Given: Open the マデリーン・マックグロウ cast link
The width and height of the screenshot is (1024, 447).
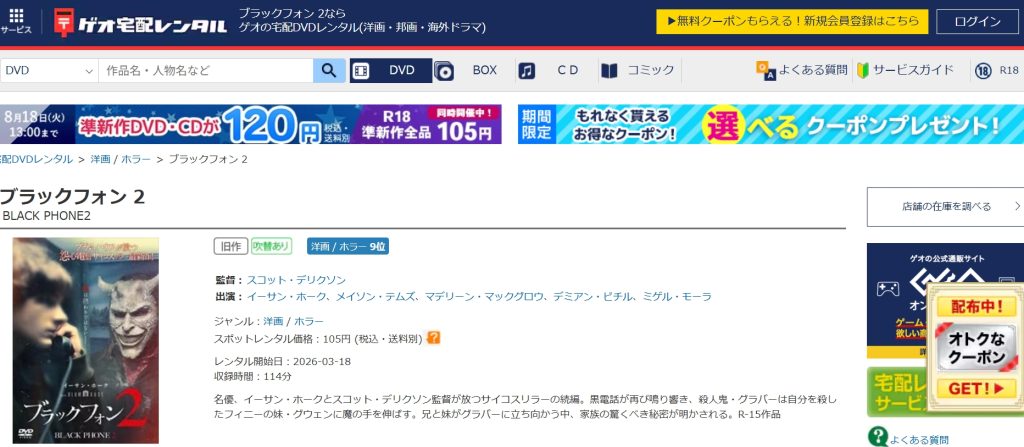Looking at the screenshot, I should tap(484, 297).
